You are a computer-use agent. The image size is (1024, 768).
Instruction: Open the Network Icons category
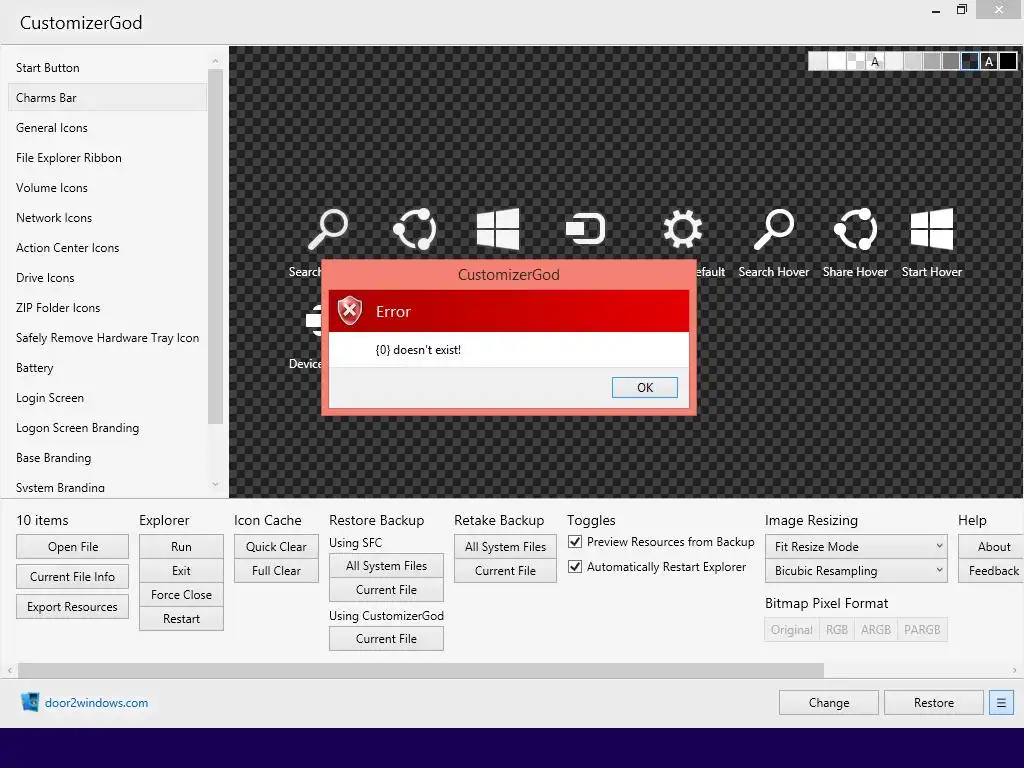pos(108,217)
